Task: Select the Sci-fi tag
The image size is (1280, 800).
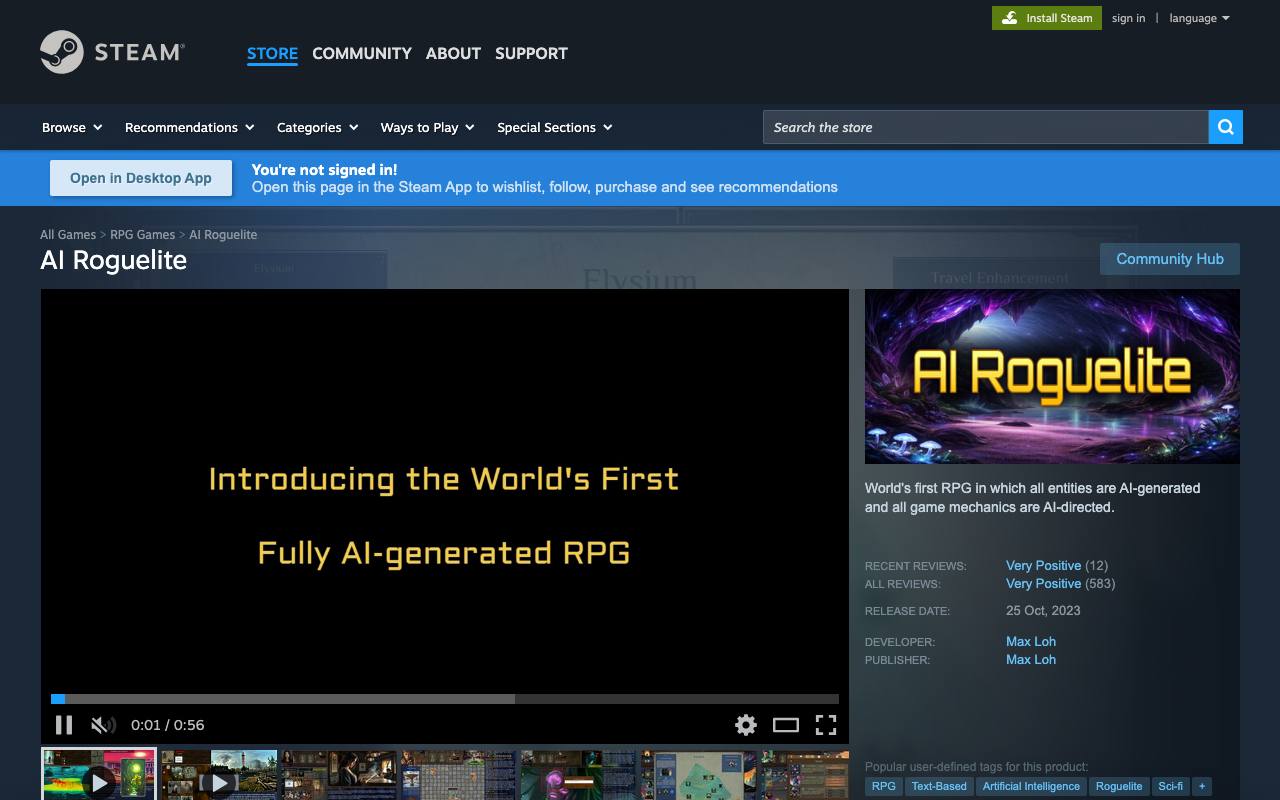Action: [x=1171, y=786]
